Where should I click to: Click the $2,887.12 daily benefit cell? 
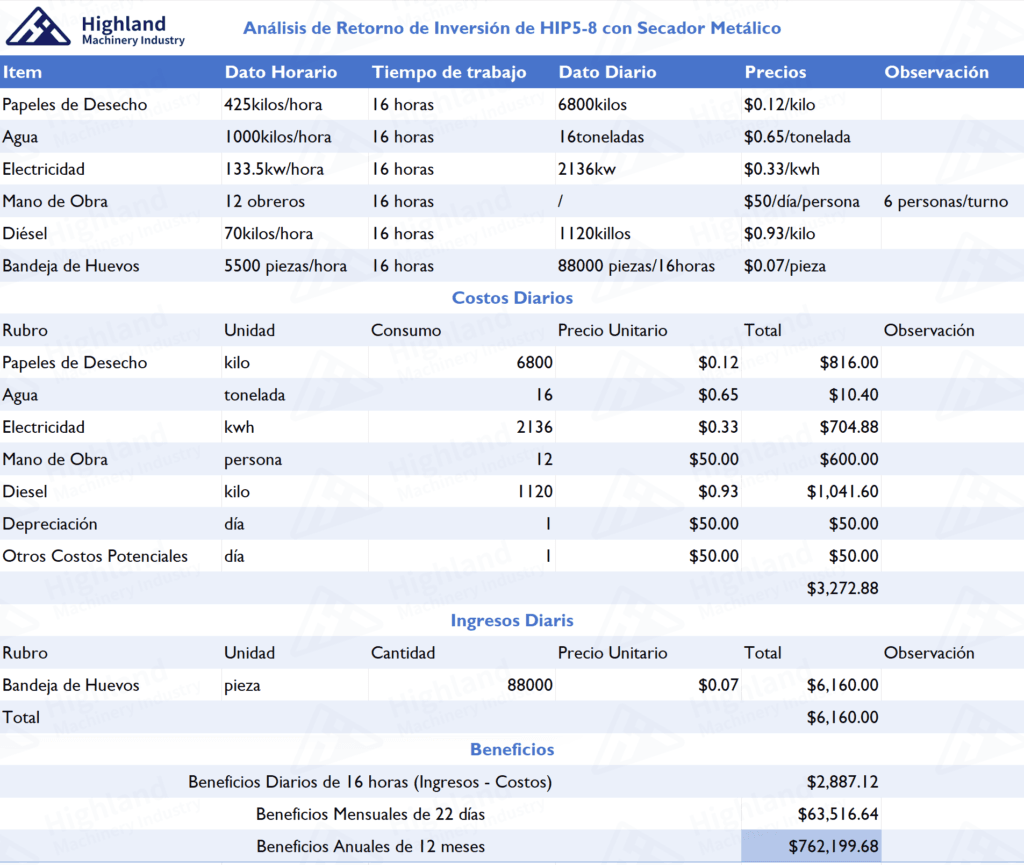click(842, 782)
